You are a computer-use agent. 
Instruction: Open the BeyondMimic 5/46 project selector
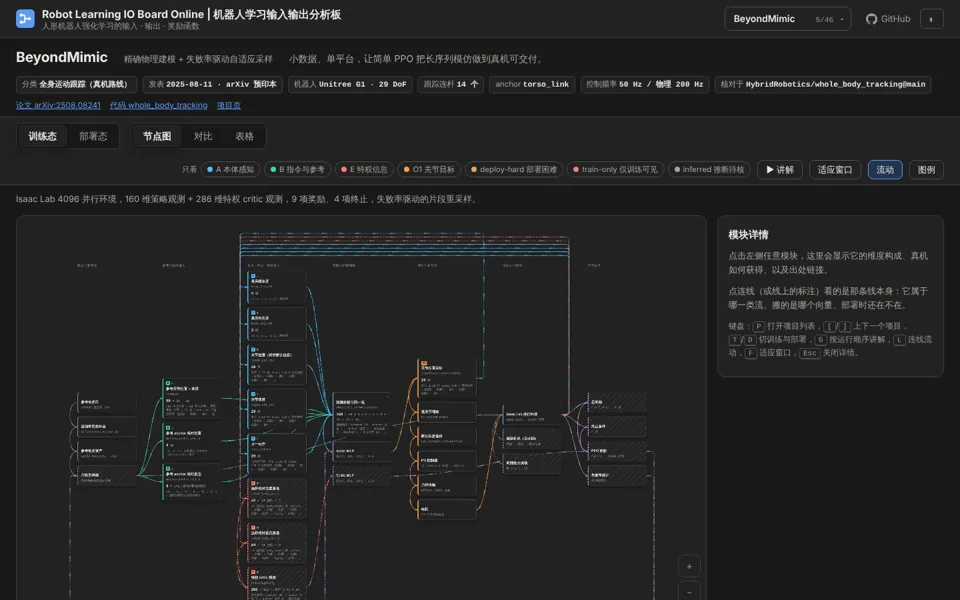(787, 19)
